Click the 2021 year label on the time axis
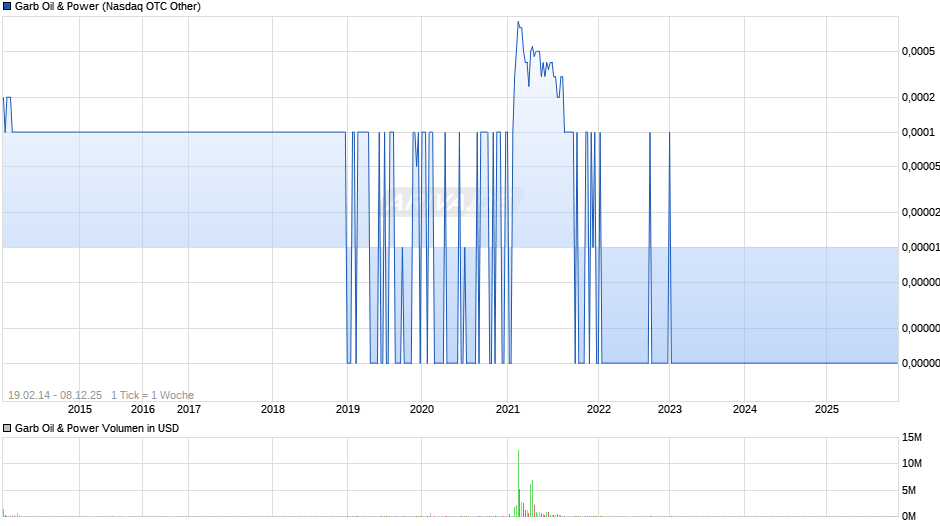 508,409
